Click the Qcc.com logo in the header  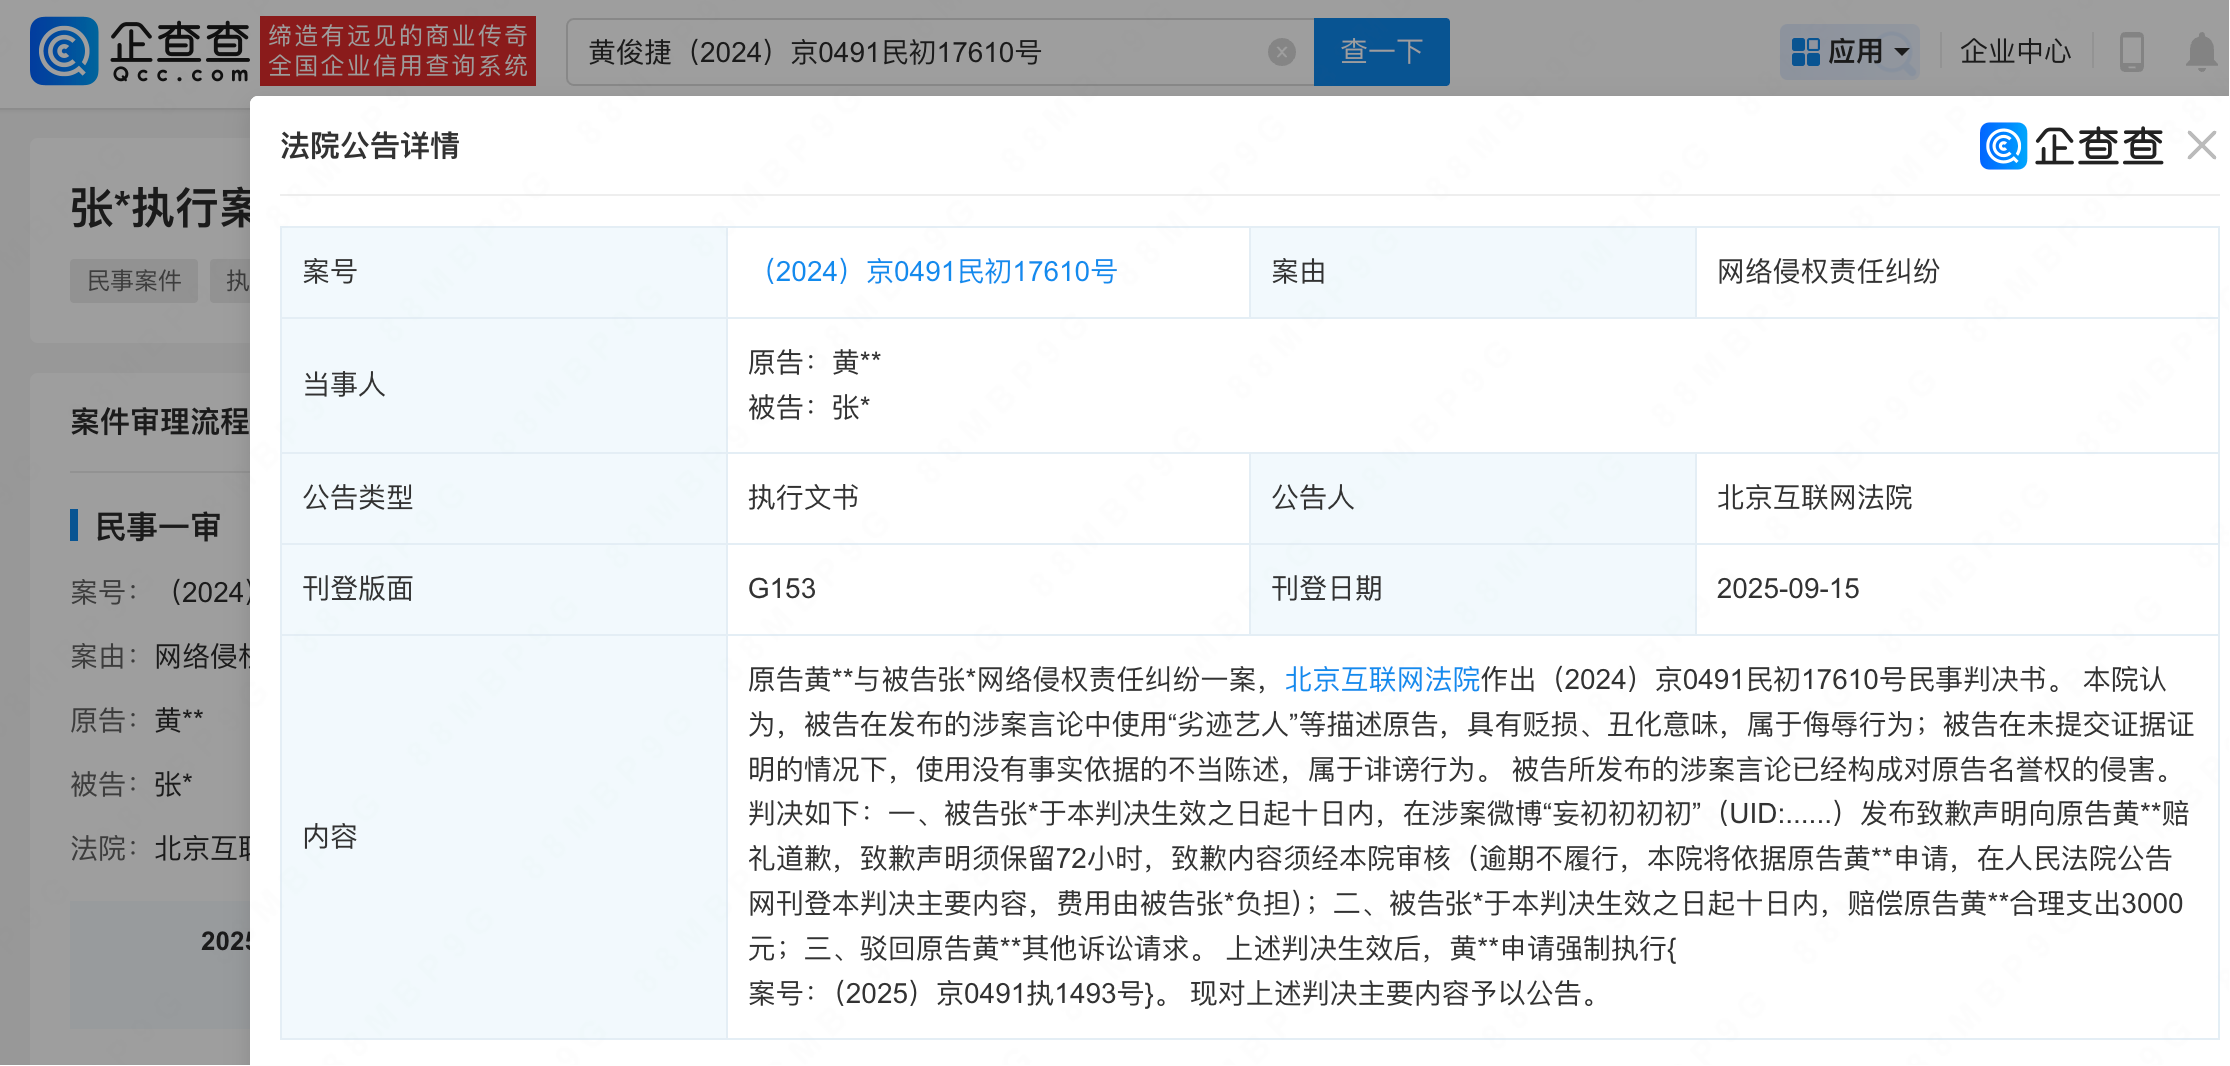click(x=140, y=51)
